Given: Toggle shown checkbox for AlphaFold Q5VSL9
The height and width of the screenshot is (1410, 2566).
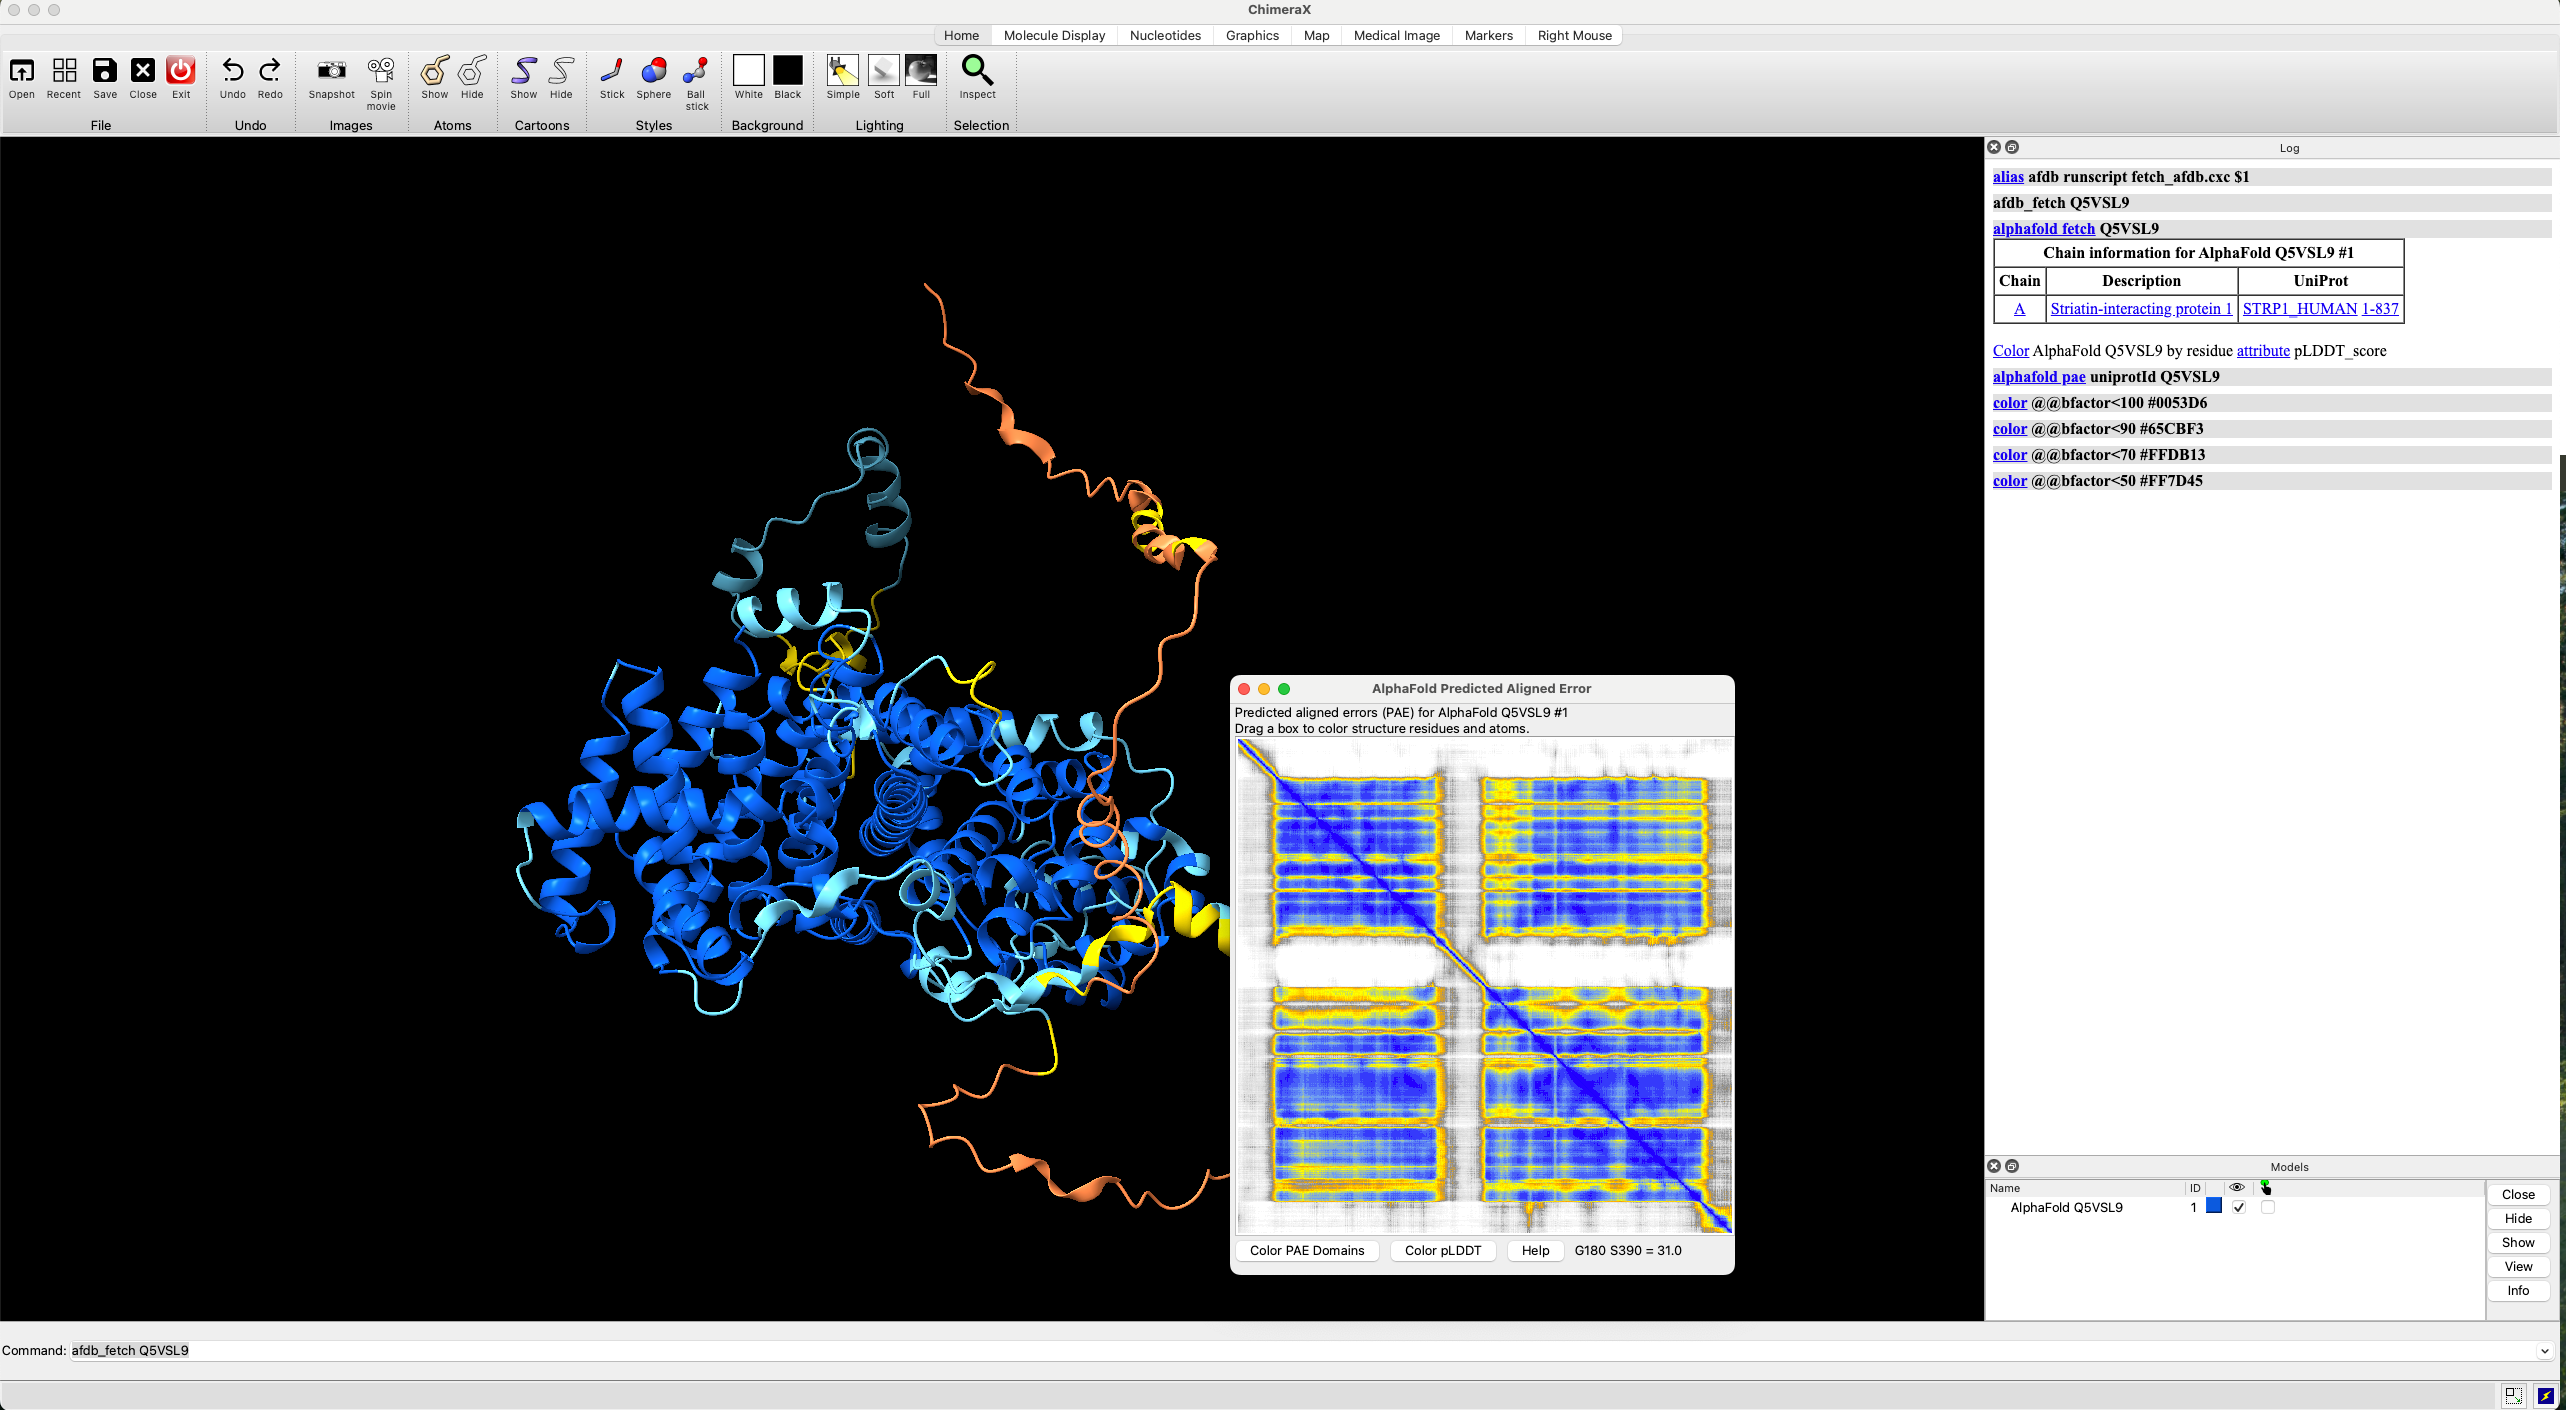Looking at the screenshot, I should (2239, 1207).
